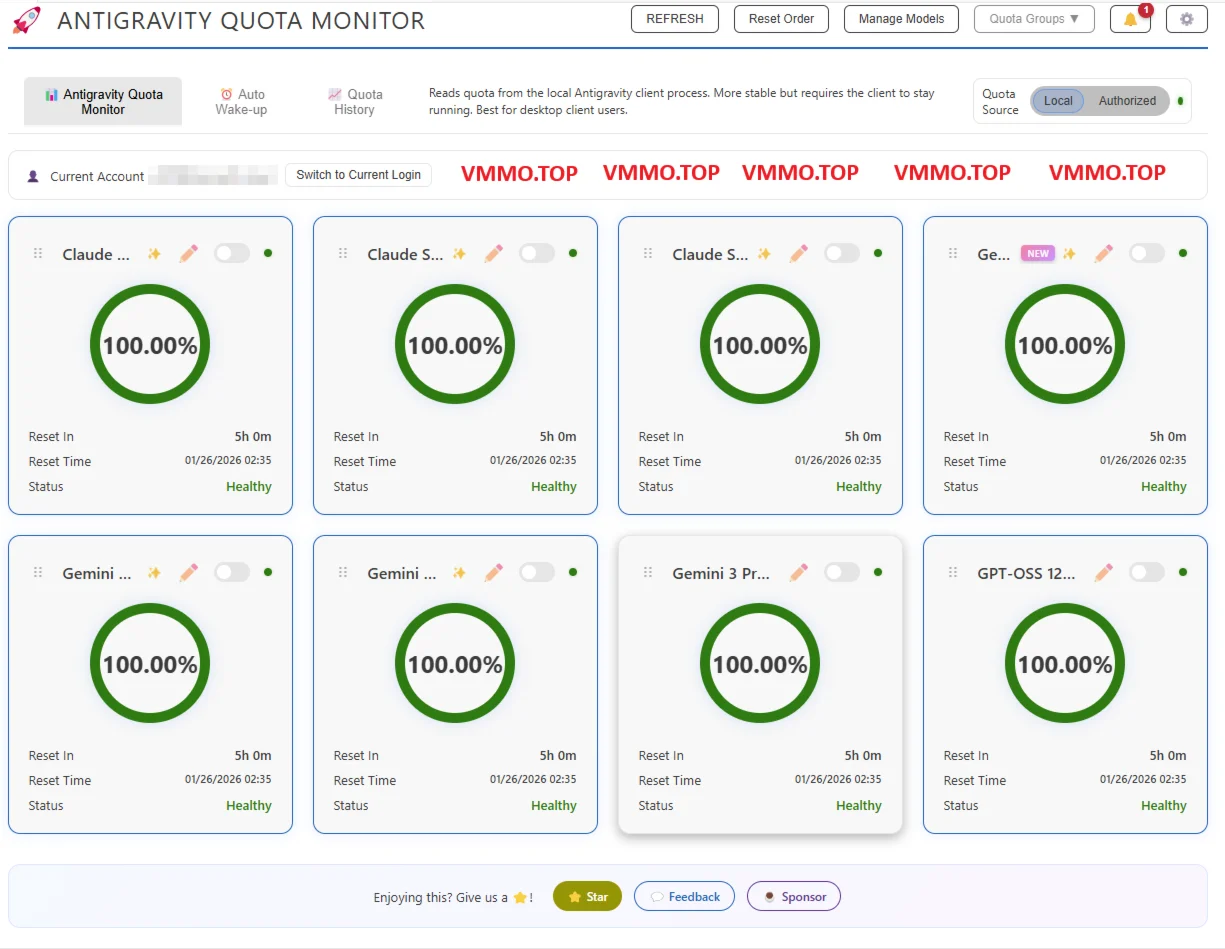Image resolution: width=1225 pixels, height=949 pixels.
Task: Click the pencil edit icon on GPT-OSS card
Action: coord(1103,572)
